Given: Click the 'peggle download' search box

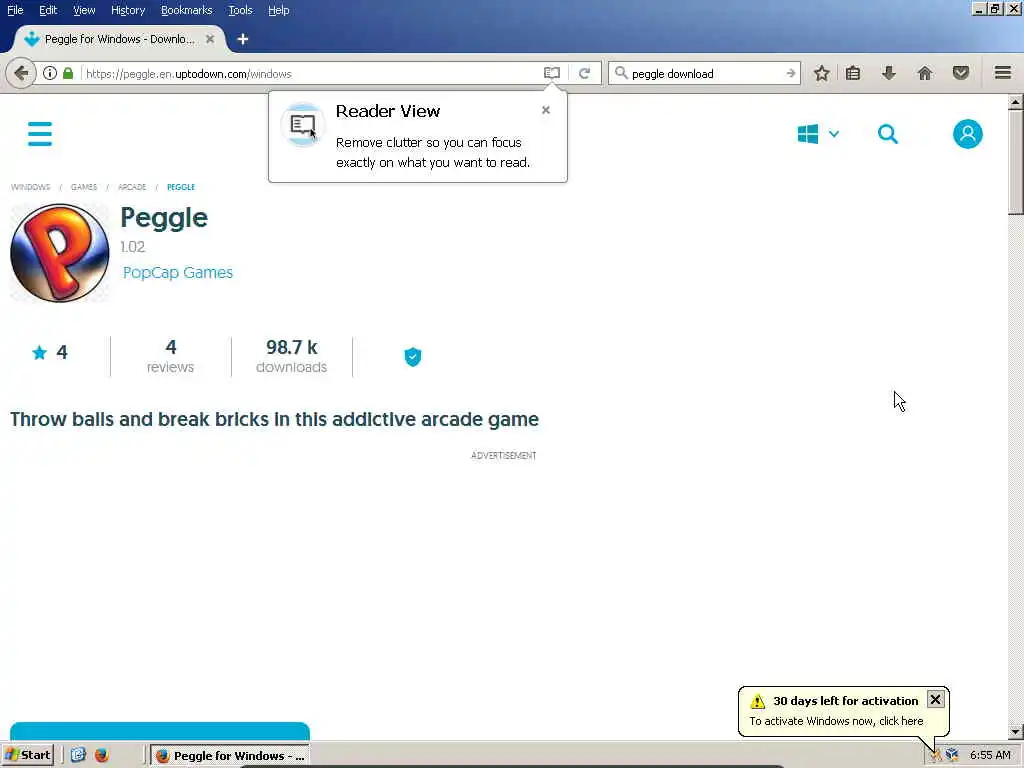Looking at the screenshot, I should [705, 73].
